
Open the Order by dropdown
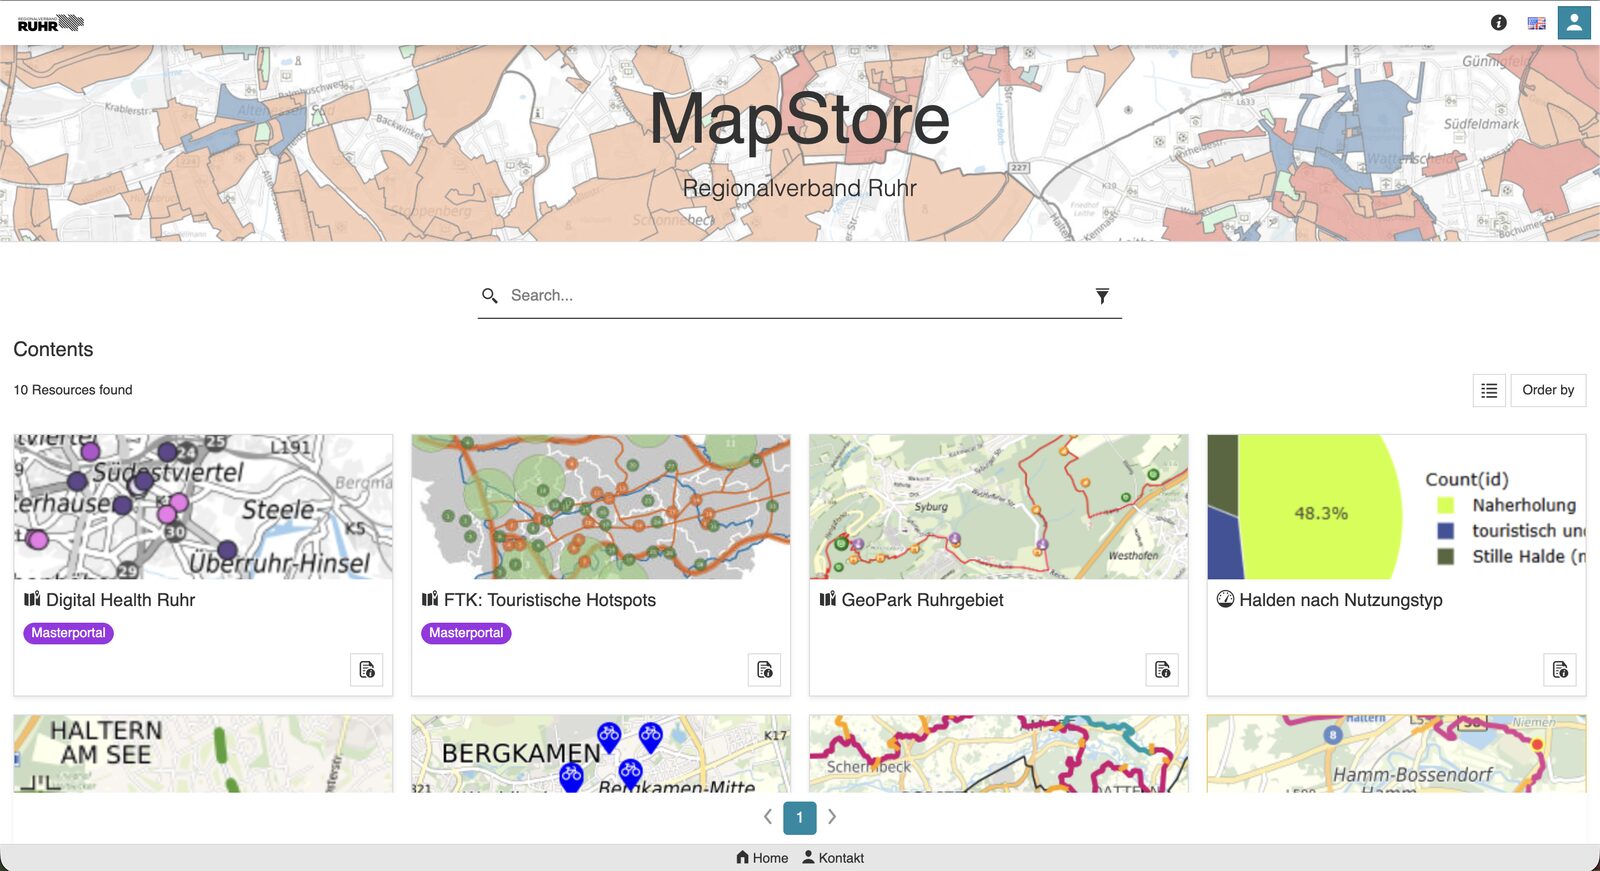click(1548, 390)
